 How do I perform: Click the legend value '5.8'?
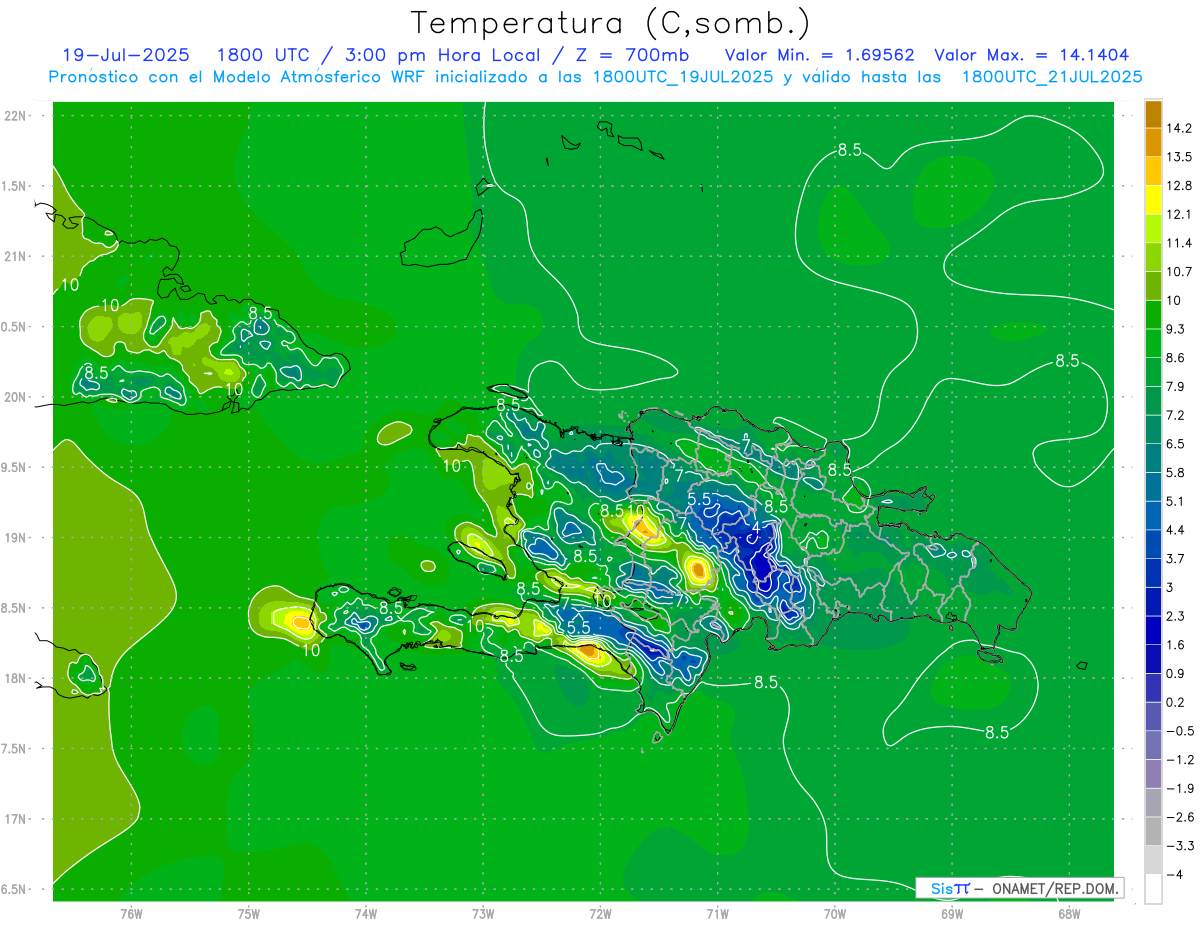[1176, 473]
